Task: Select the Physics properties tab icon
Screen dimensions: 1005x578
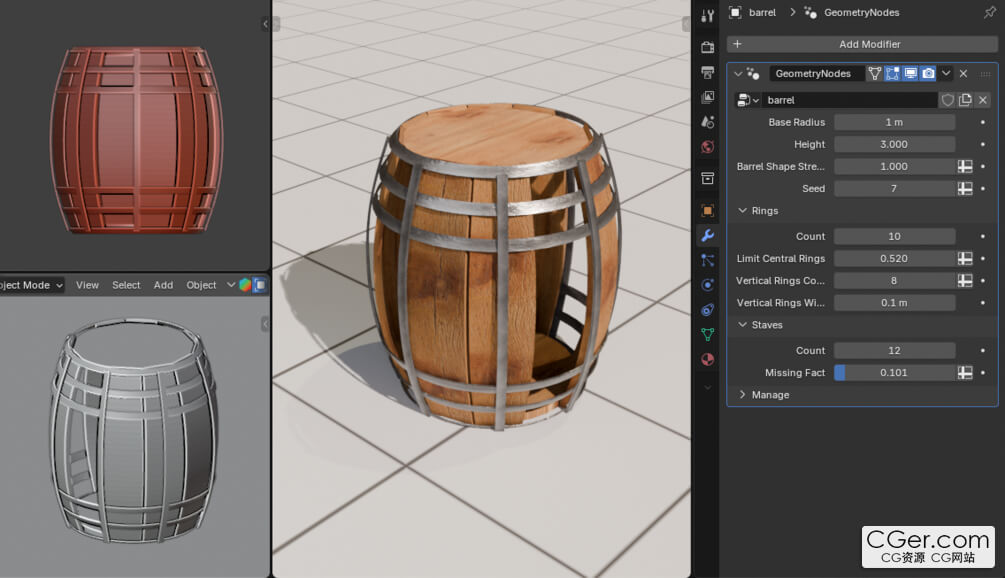Action: pyautogui.click(x=707, y=284)
